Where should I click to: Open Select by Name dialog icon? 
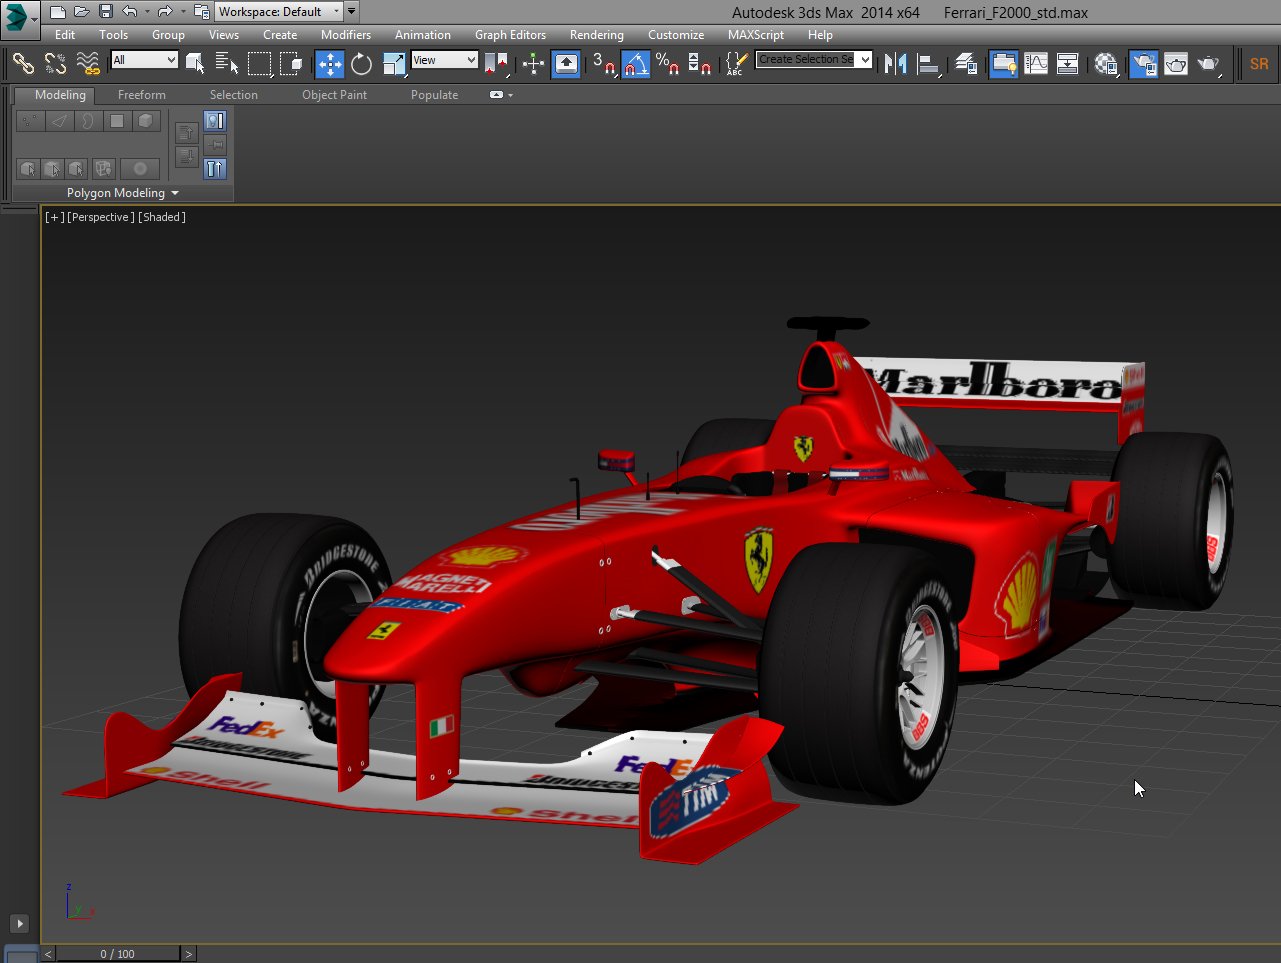click(x=228, y=63)
